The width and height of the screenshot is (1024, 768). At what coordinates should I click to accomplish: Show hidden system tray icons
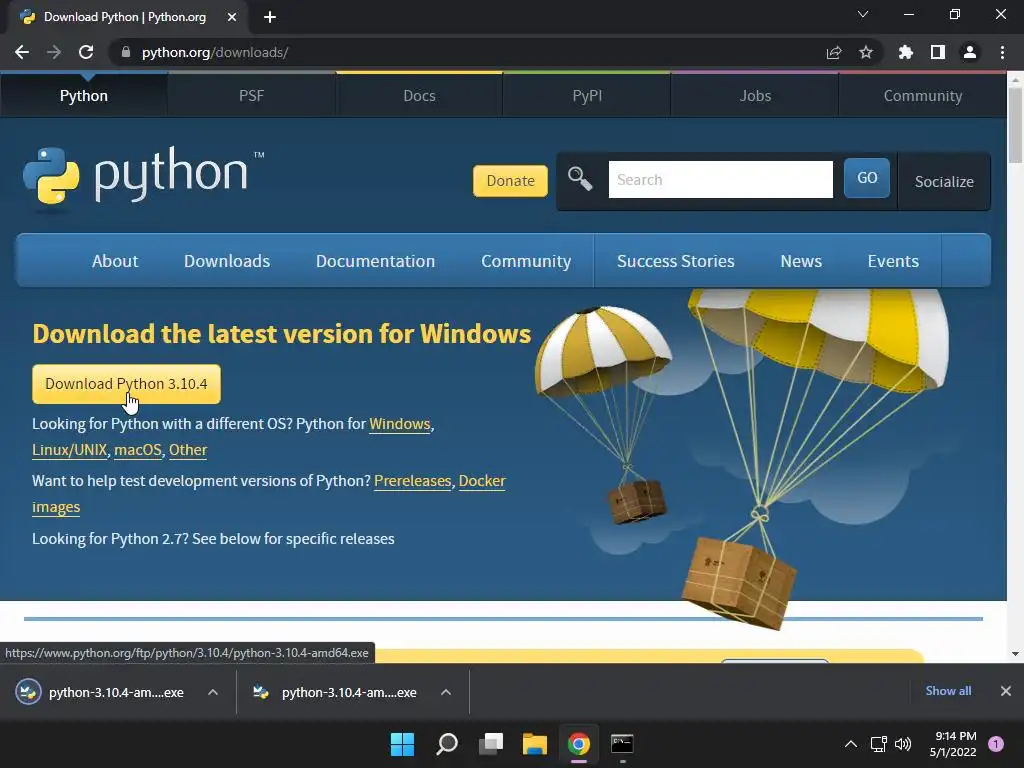tap(851, 744)
